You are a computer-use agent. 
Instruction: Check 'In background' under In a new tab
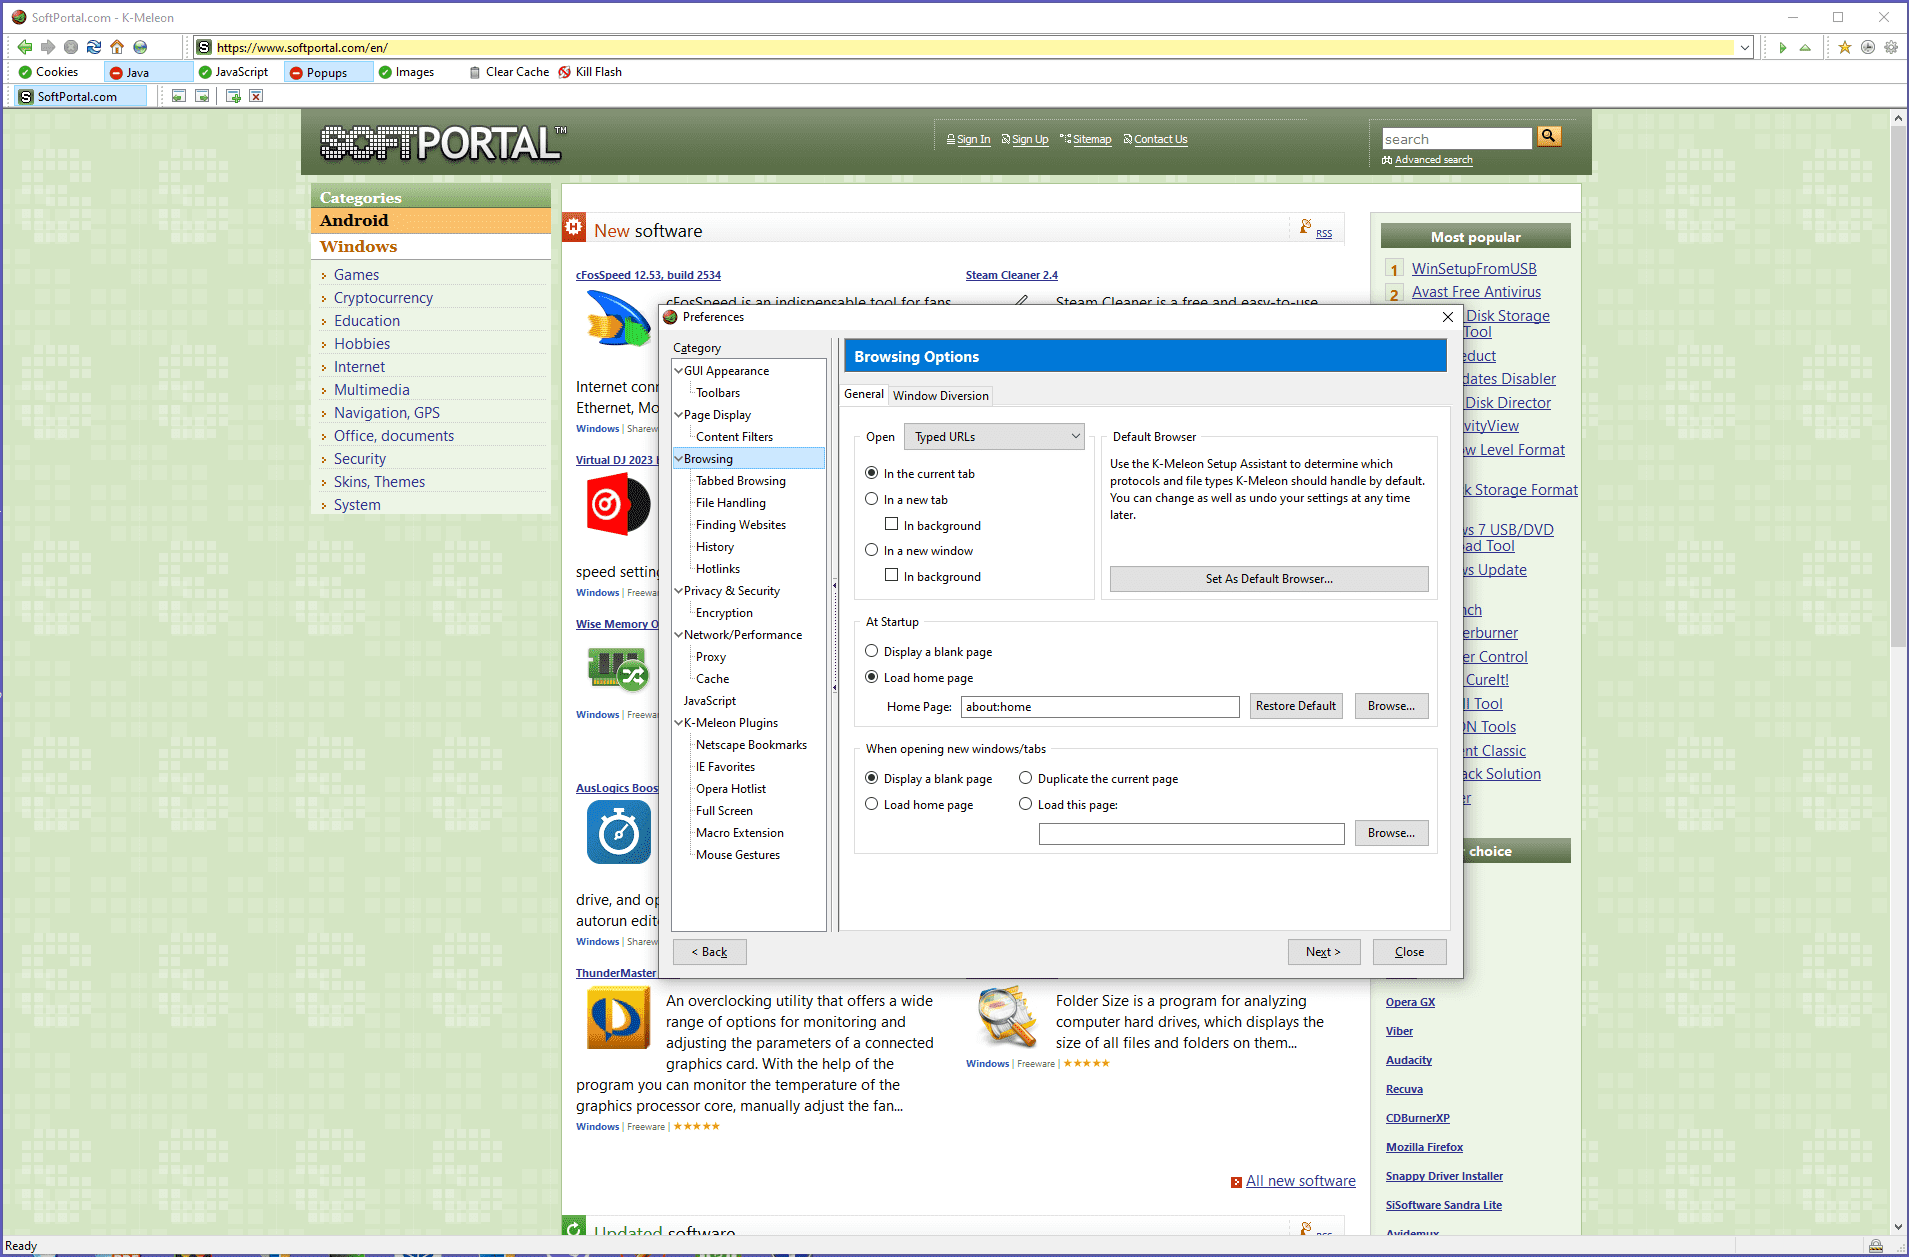pos(892,524)
